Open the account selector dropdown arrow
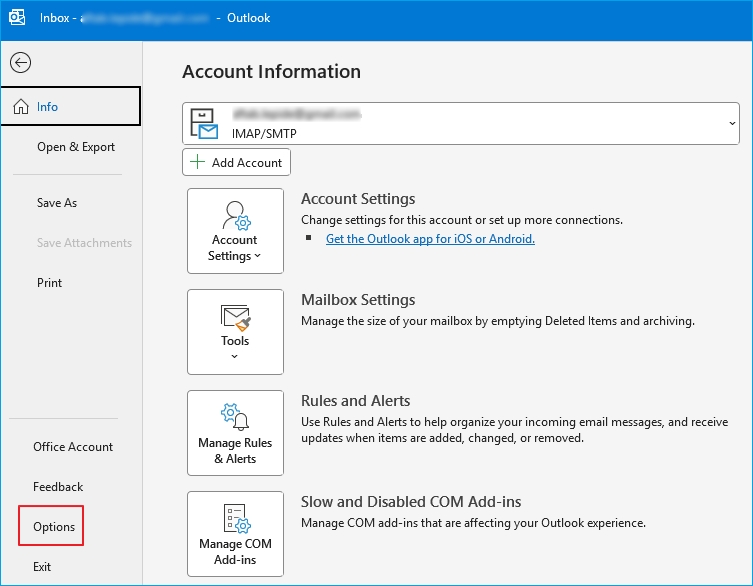Image resolution: width=753 pixels, height=586 pixels. 732,123
